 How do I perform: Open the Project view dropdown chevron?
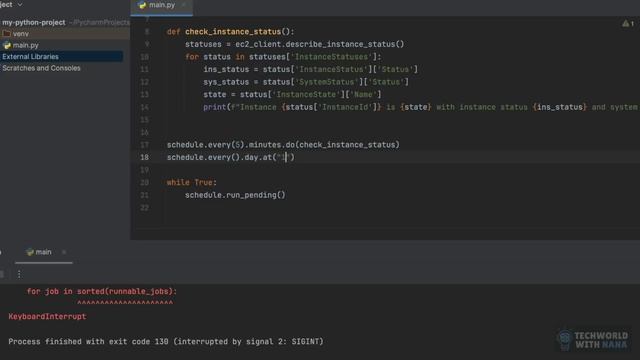point(20,4)
